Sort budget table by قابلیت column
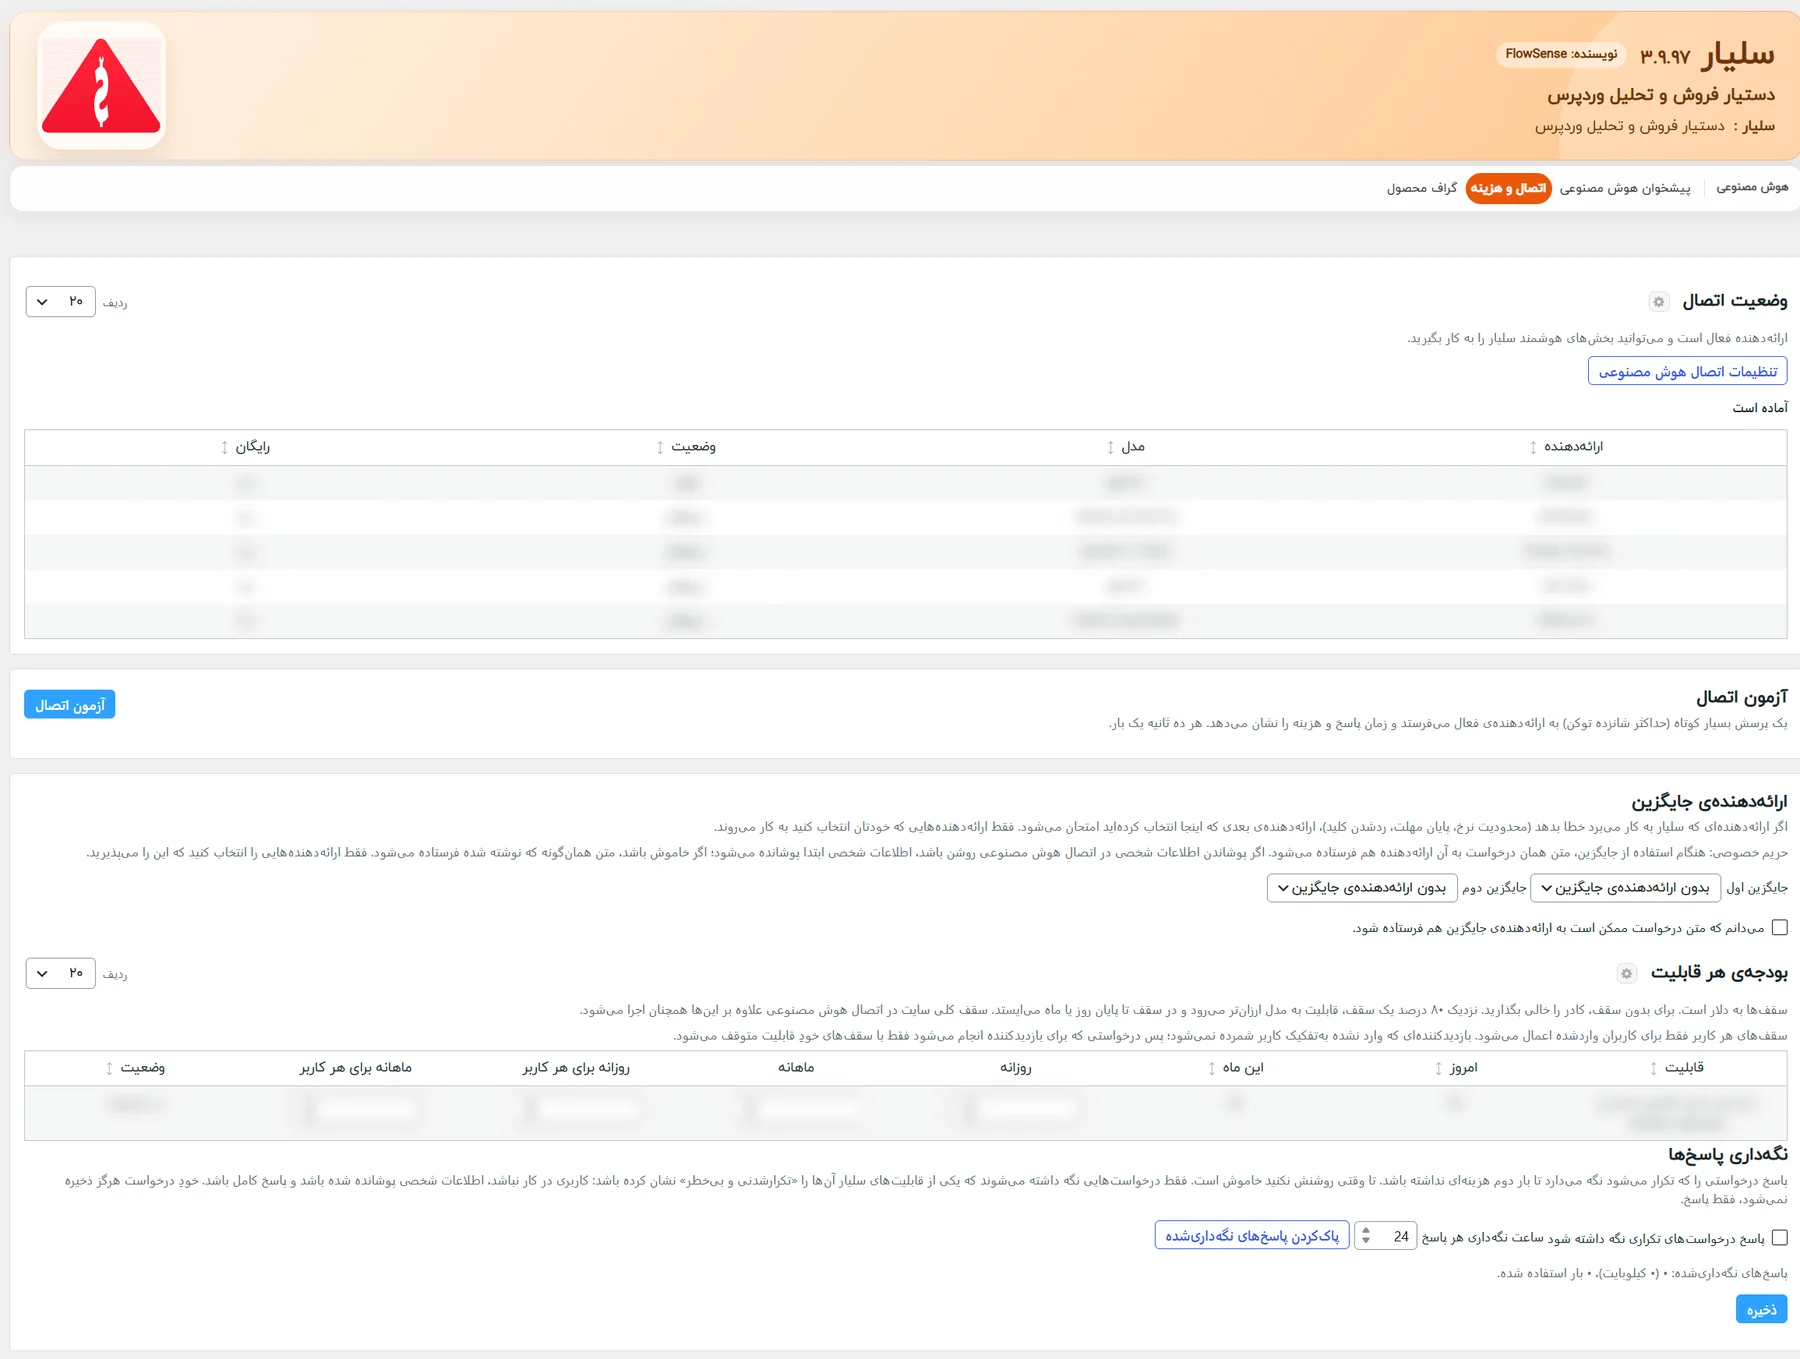This screenshot has width=1800, height=1359. click(1677, 1068)
